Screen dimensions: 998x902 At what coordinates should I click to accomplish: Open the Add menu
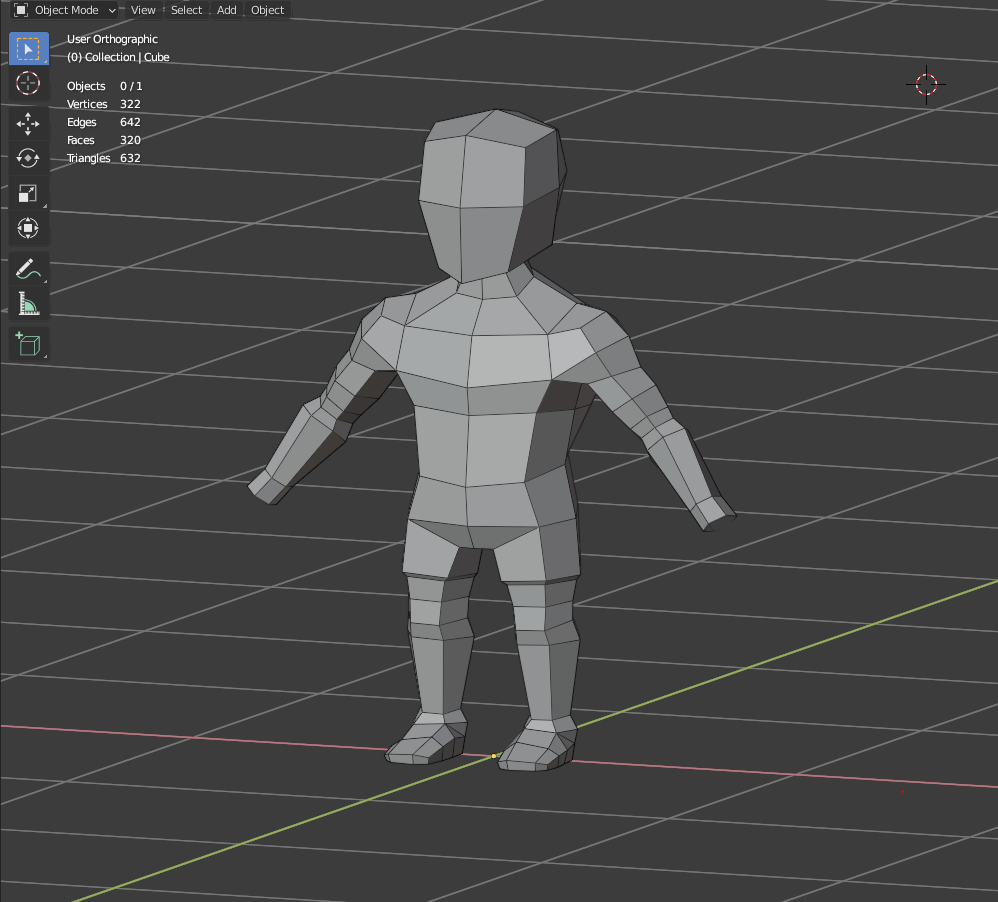227,10
